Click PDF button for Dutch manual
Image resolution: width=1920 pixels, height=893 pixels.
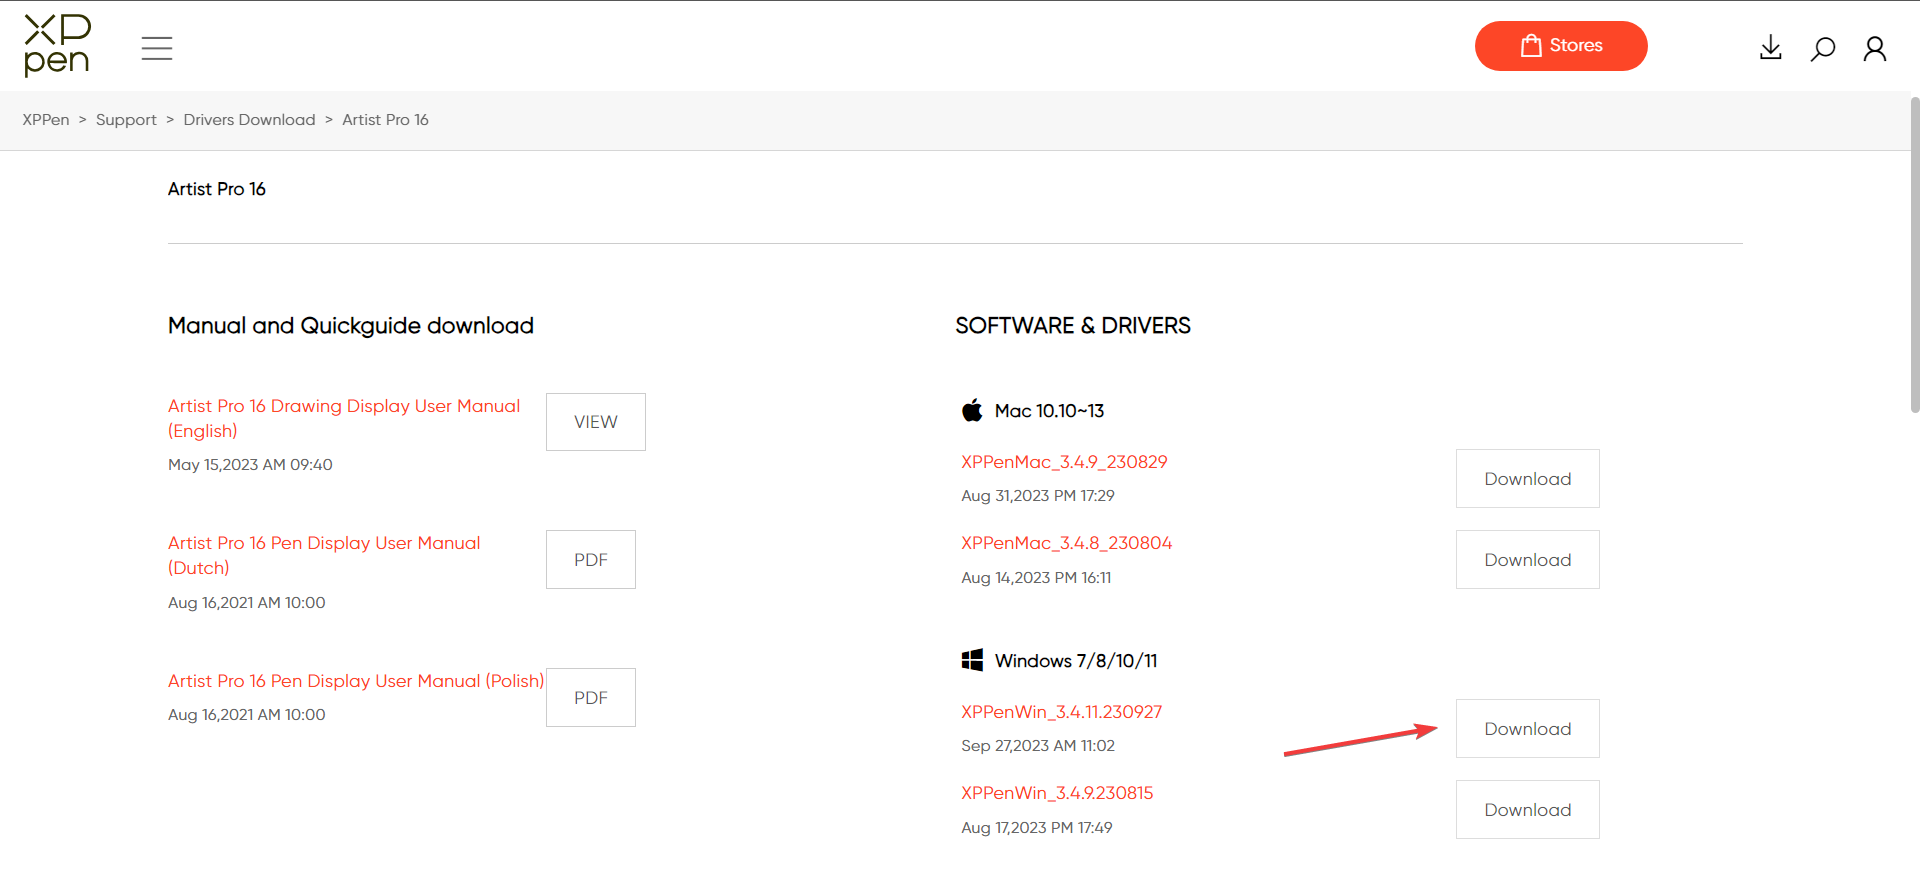591,560
